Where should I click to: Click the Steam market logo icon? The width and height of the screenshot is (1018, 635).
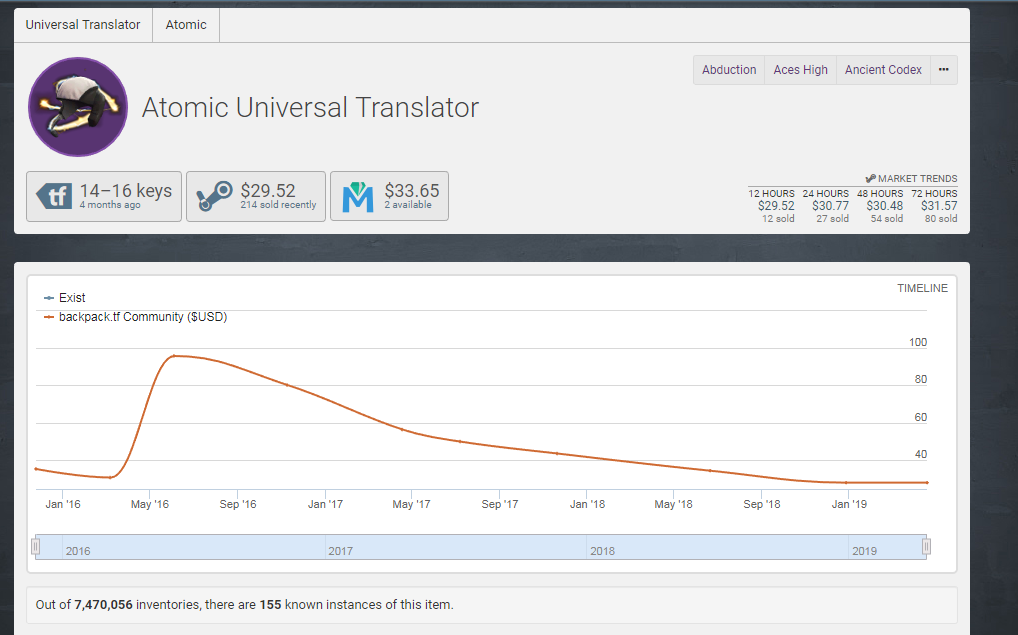coord(214,196)
